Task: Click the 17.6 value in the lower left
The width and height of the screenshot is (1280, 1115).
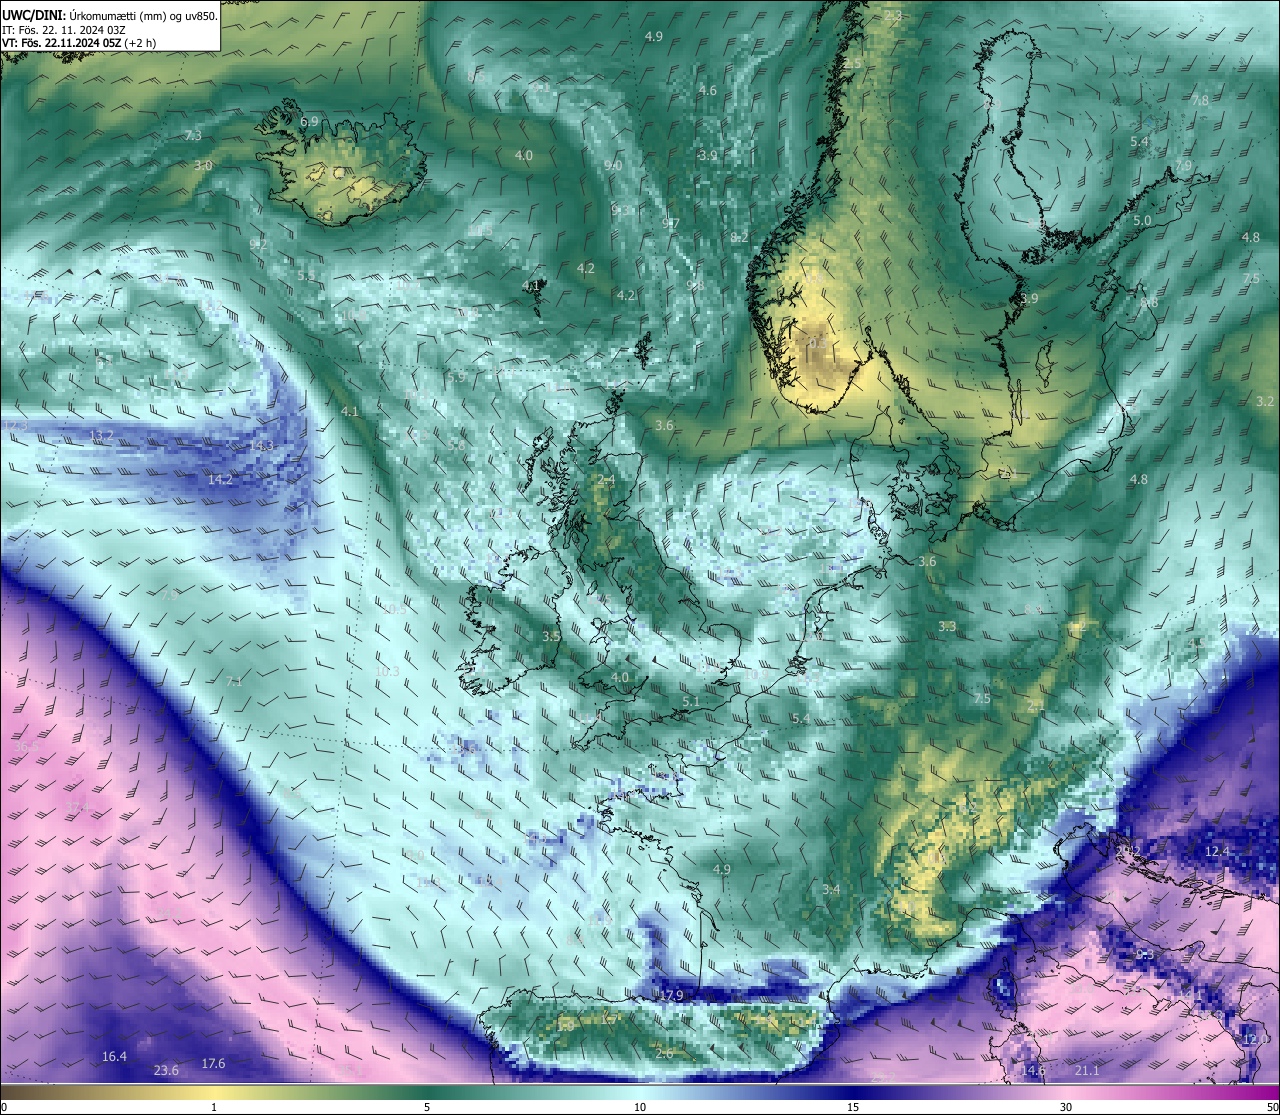Action: click(x=213, y=1064)
